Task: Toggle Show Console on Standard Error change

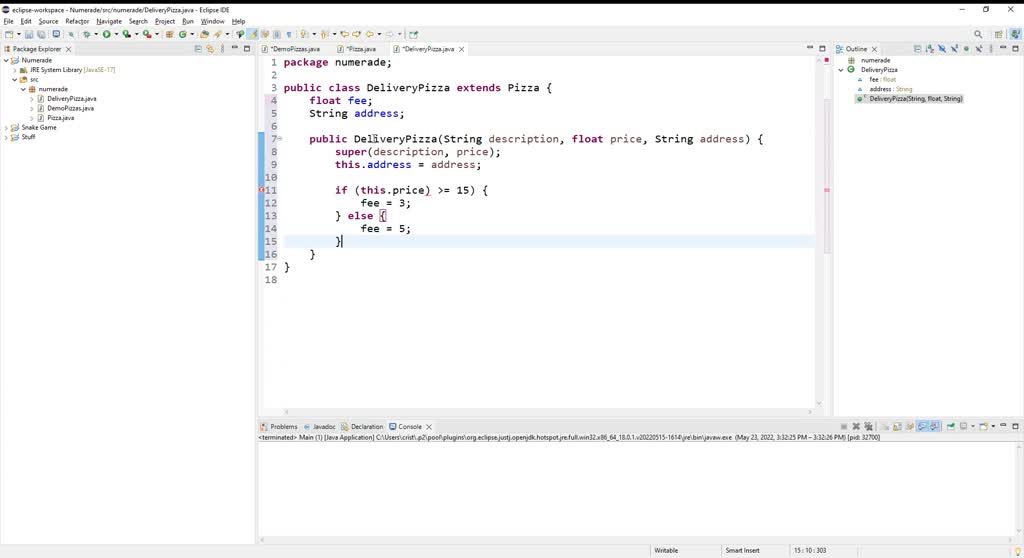Action: pyautogui.click(x=935, y=426)
